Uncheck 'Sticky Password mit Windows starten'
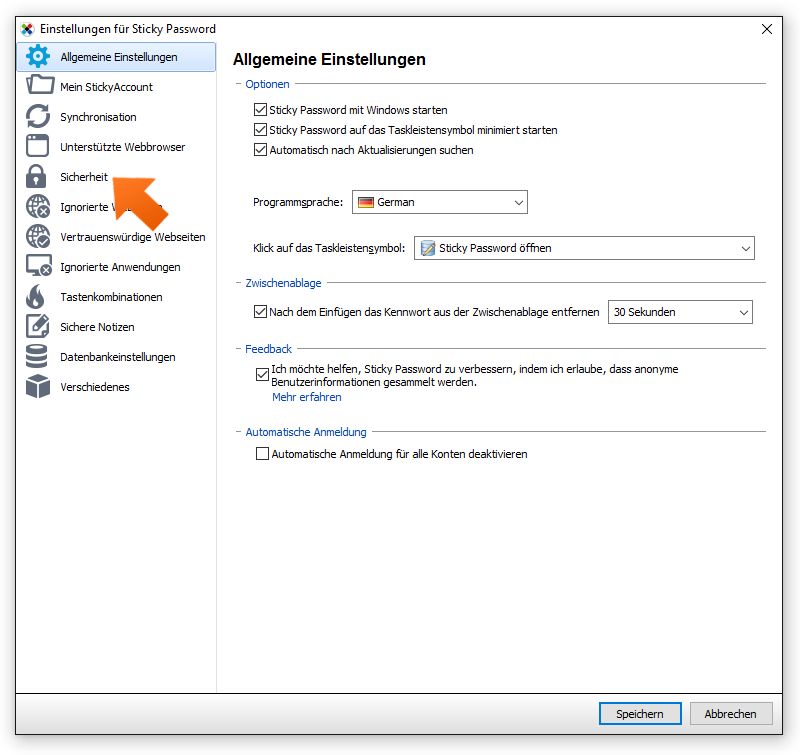The width and height of the screenshot is (800, 755). (260, 110)
